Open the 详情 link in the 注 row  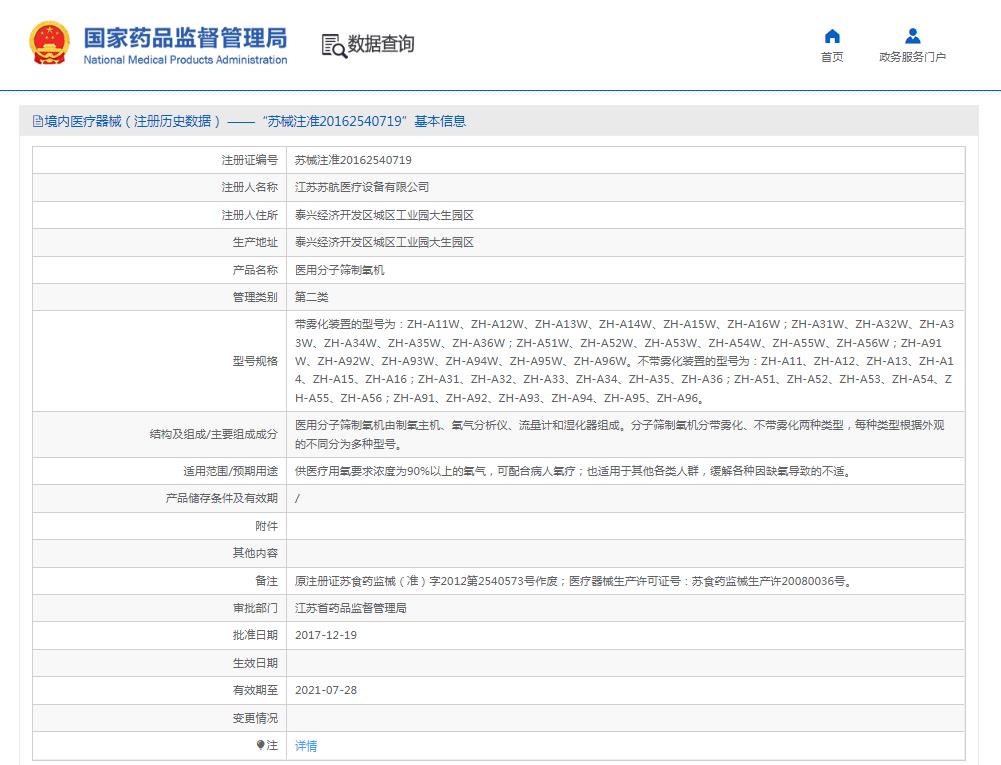coord(306,746)
